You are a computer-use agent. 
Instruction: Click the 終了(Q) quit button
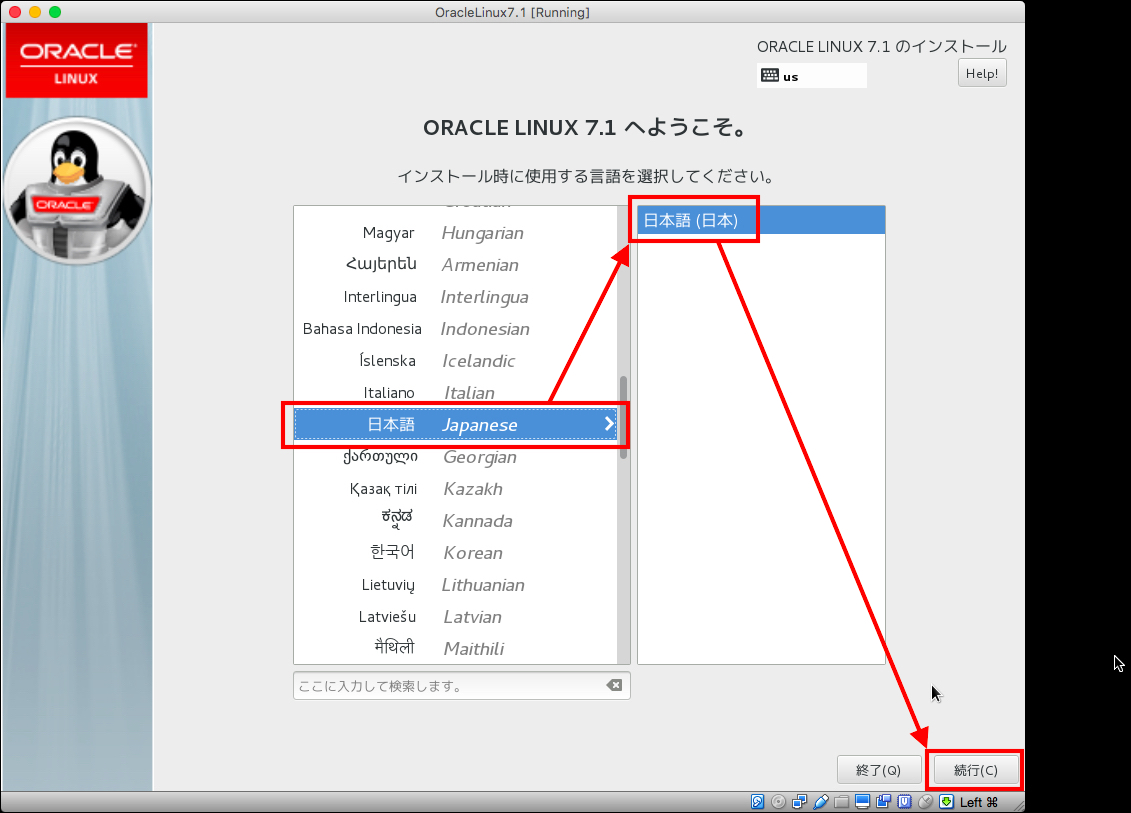[x=879, y=770]
